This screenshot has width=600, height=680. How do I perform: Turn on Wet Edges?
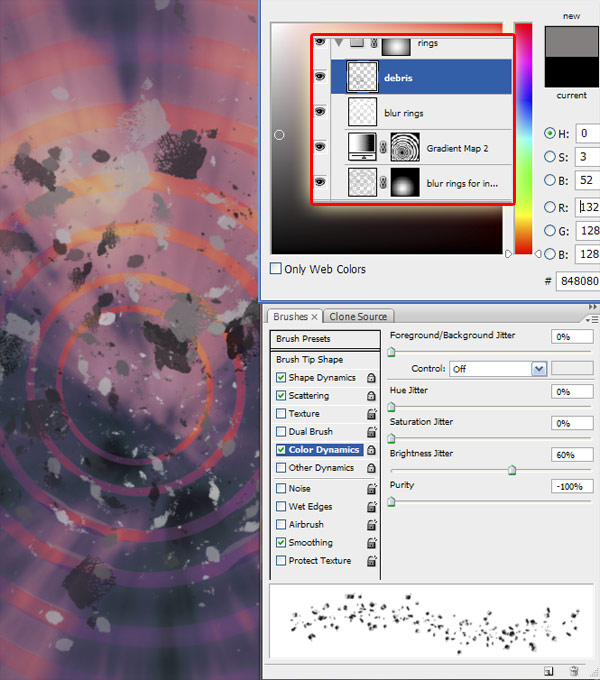(x=281, y=507)
